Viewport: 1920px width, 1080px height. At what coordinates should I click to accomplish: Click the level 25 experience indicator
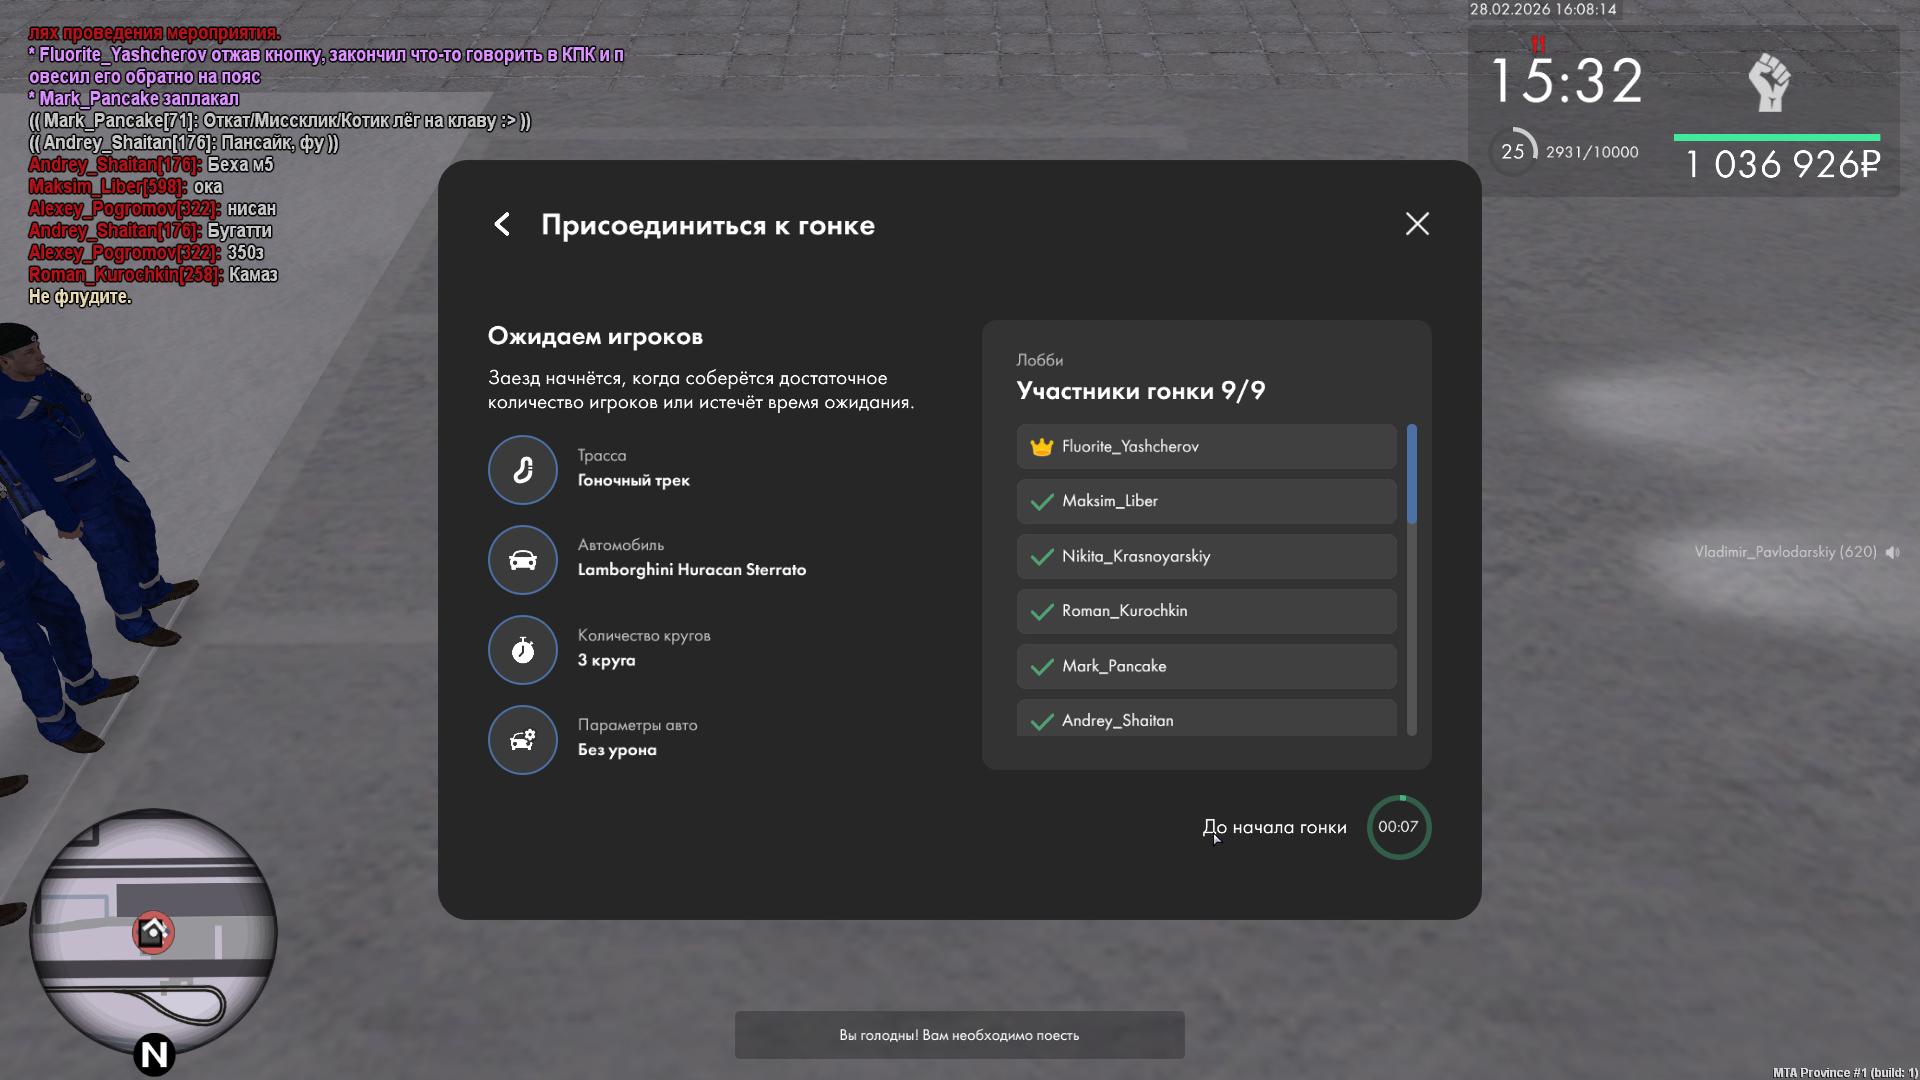pos(1513,152)
